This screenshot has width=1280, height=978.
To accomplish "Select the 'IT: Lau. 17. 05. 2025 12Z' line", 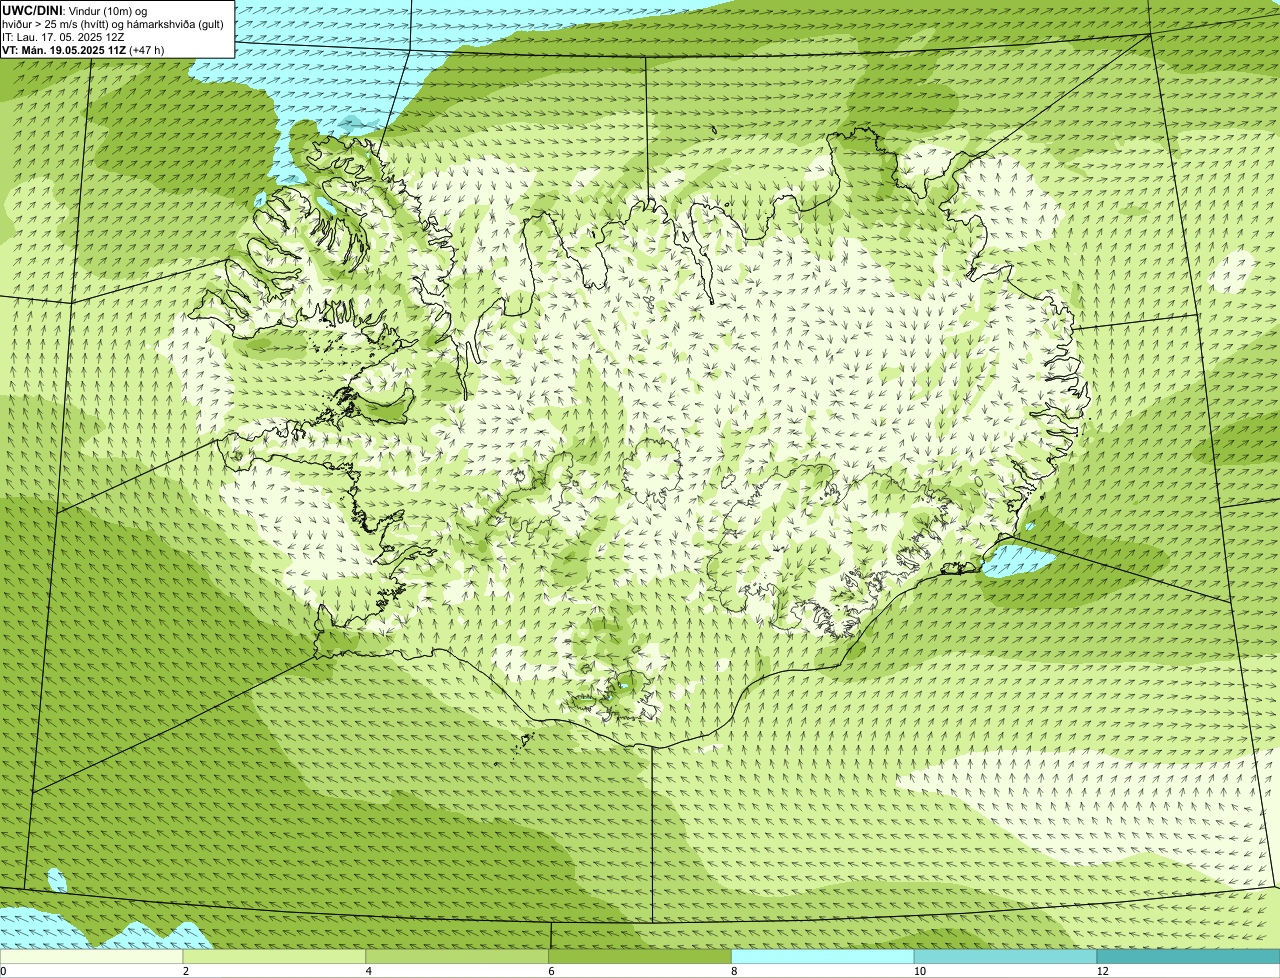I will (64, 37).
